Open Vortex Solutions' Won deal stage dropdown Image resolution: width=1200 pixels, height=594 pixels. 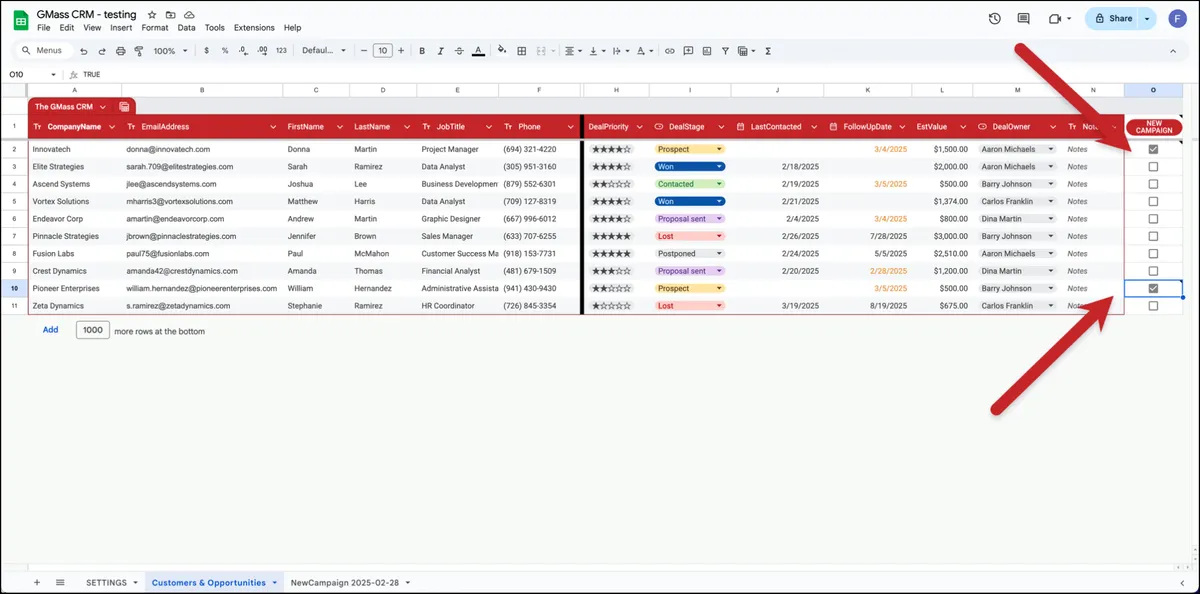click(718, 201)
